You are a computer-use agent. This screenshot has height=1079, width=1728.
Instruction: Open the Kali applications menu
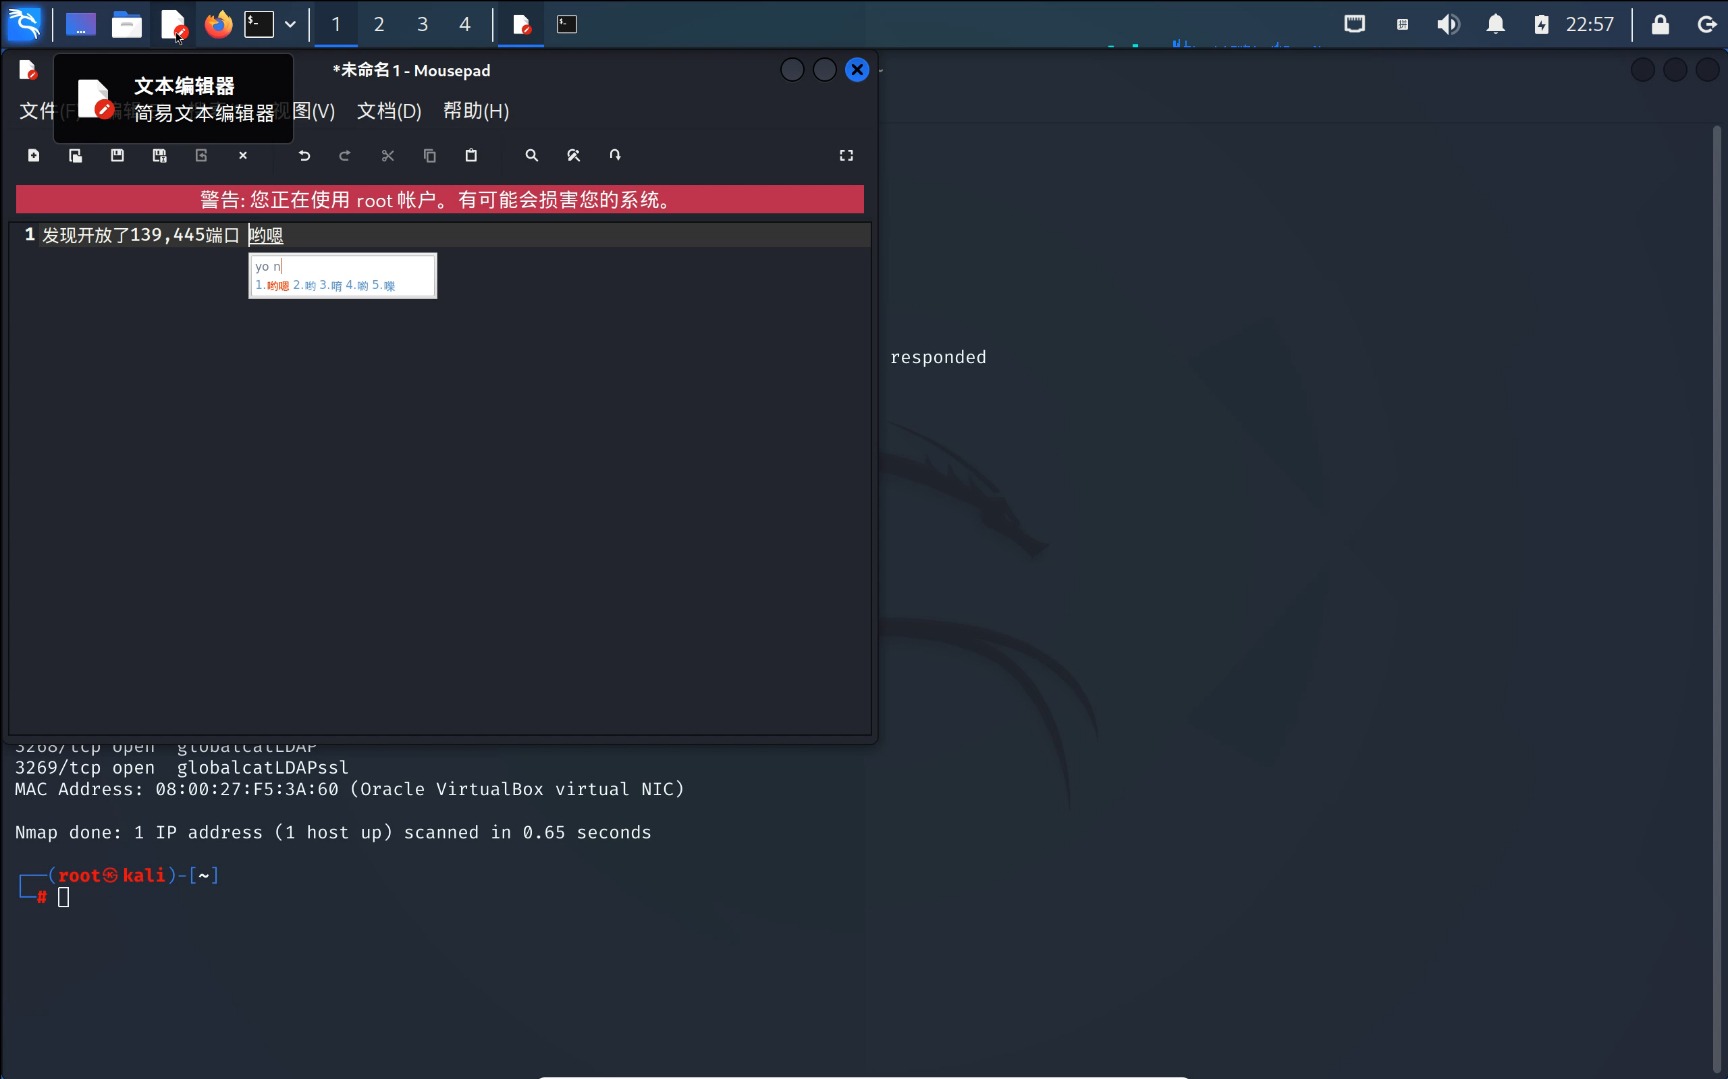pyautogui.click(x=24, y=24)
